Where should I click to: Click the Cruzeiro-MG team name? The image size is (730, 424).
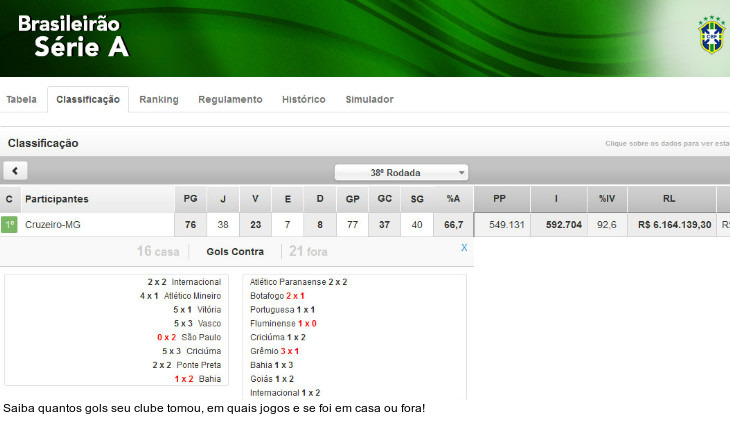point(53,225)
